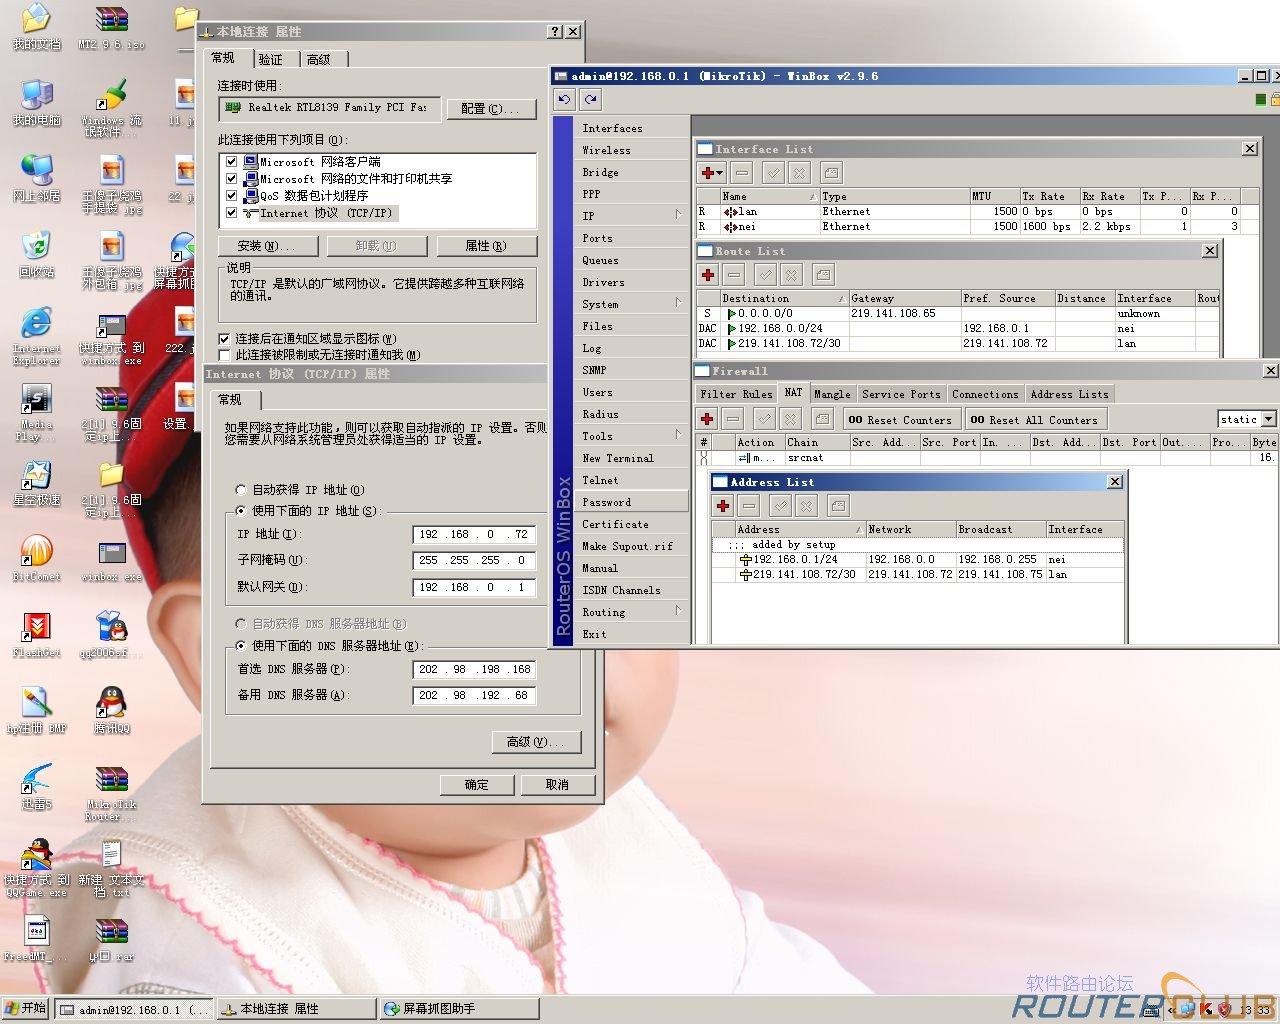This screenshot has height=1024, width=1280.
Task: Open 我的电脑 desktop icon
Action: 37,103
